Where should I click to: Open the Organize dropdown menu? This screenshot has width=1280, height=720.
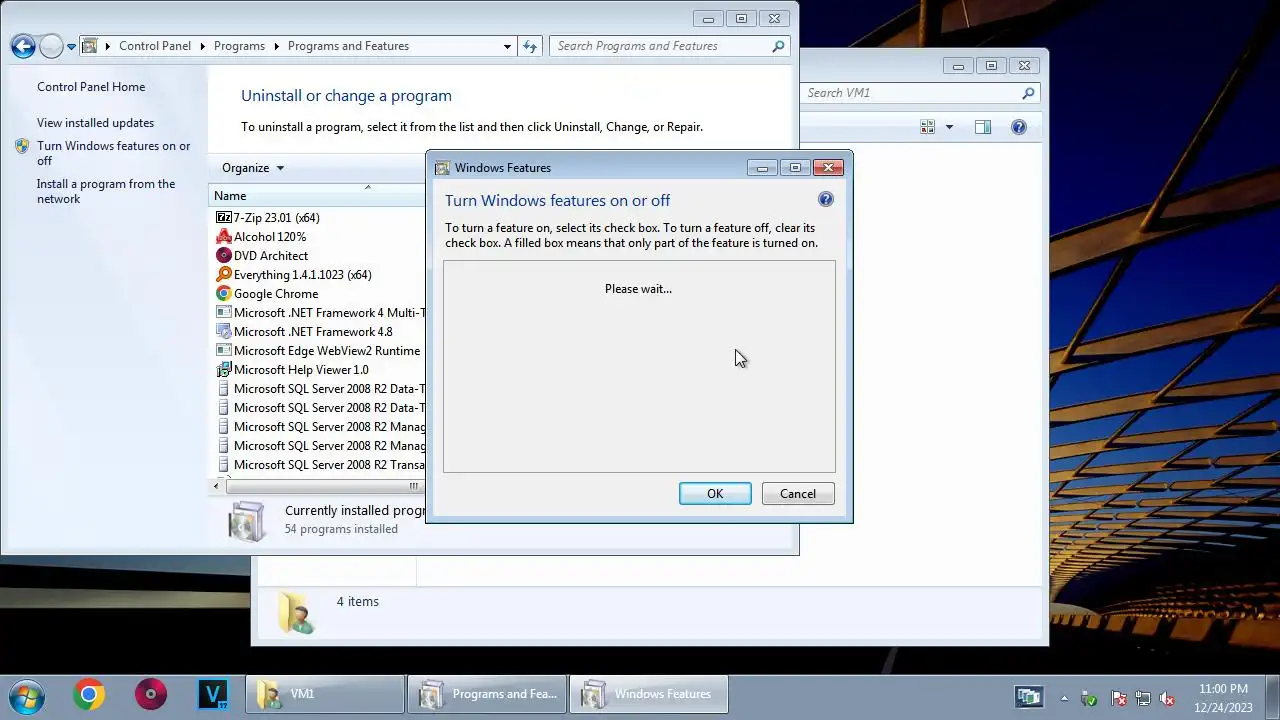click(x=253, y=168)
